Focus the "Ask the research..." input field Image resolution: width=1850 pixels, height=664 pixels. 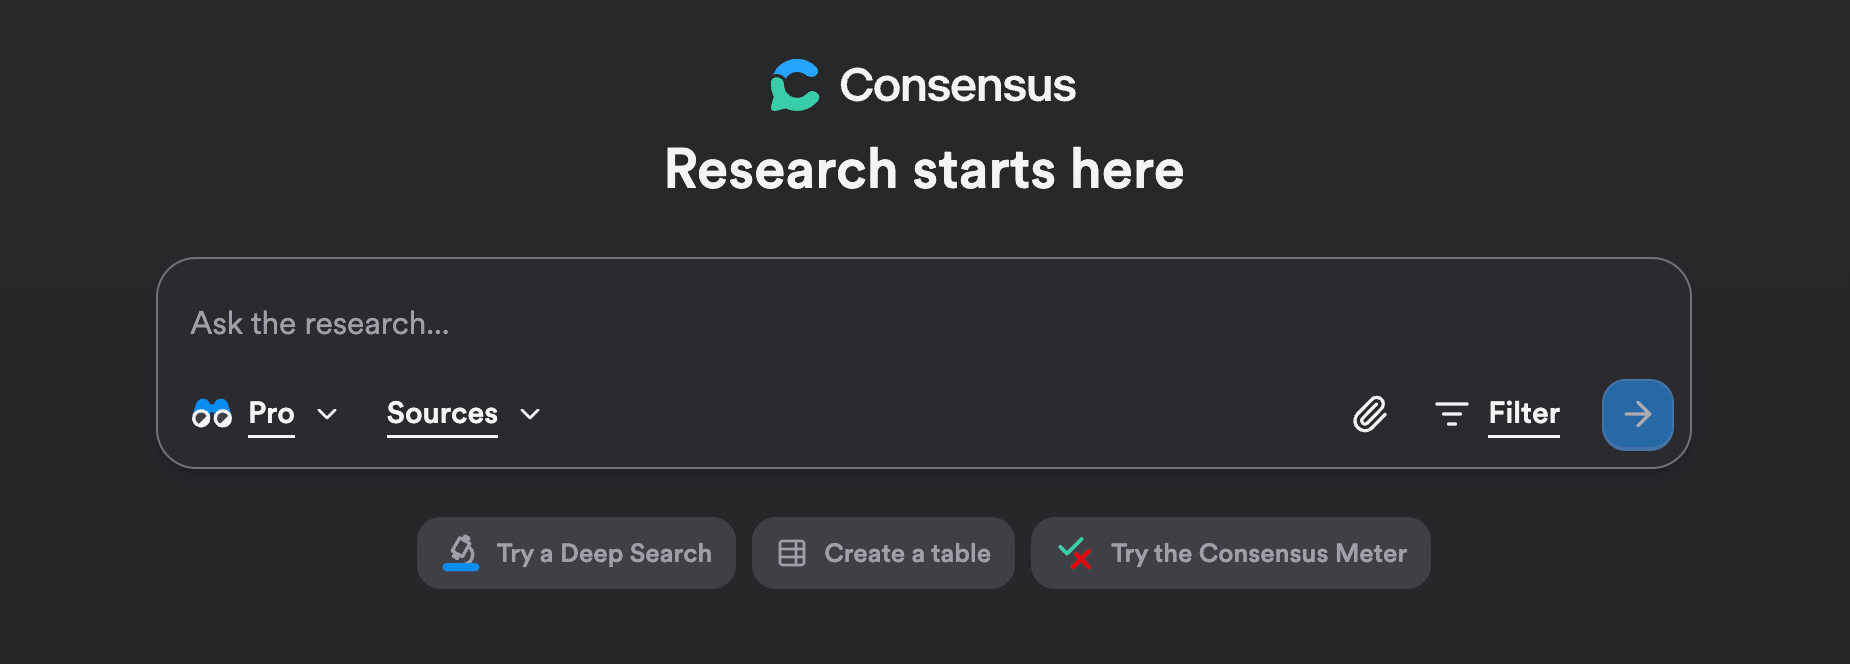[700, 323]
